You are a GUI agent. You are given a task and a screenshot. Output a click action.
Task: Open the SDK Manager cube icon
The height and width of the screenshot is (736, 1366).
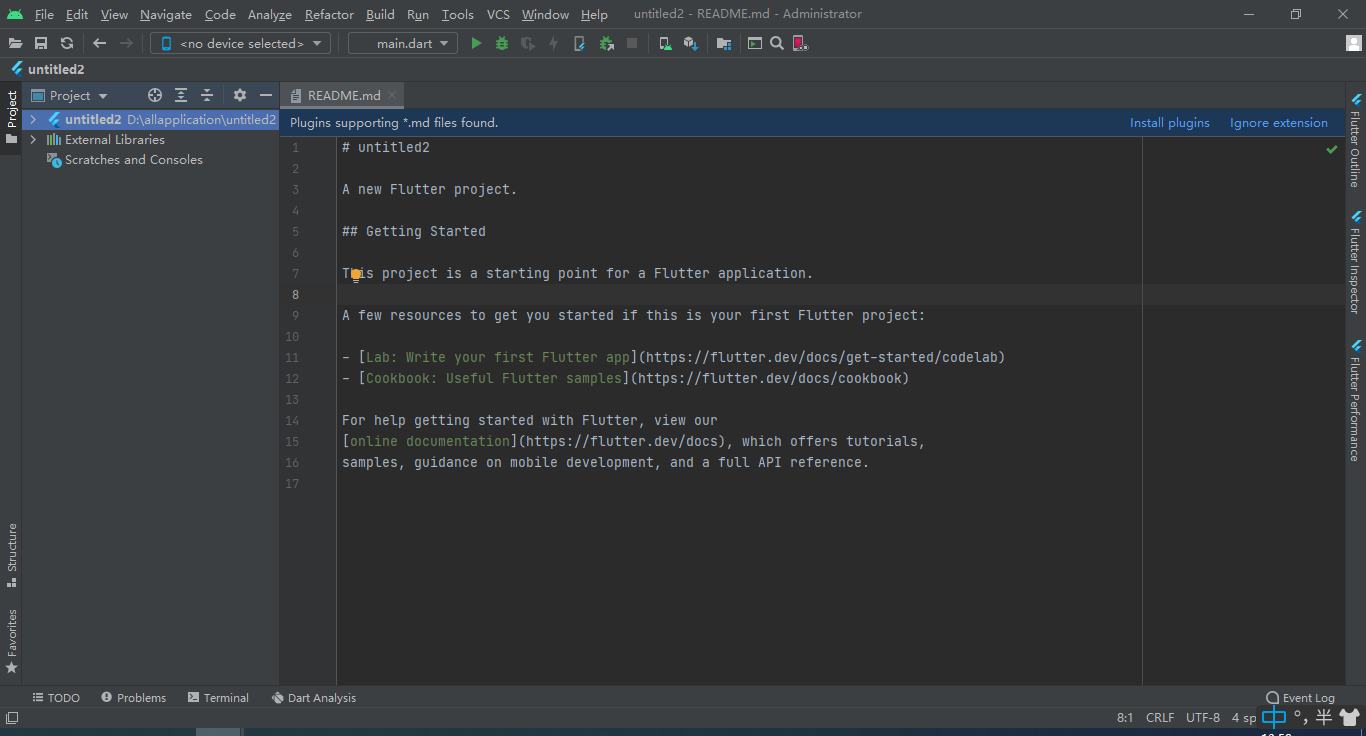point(690,43)
